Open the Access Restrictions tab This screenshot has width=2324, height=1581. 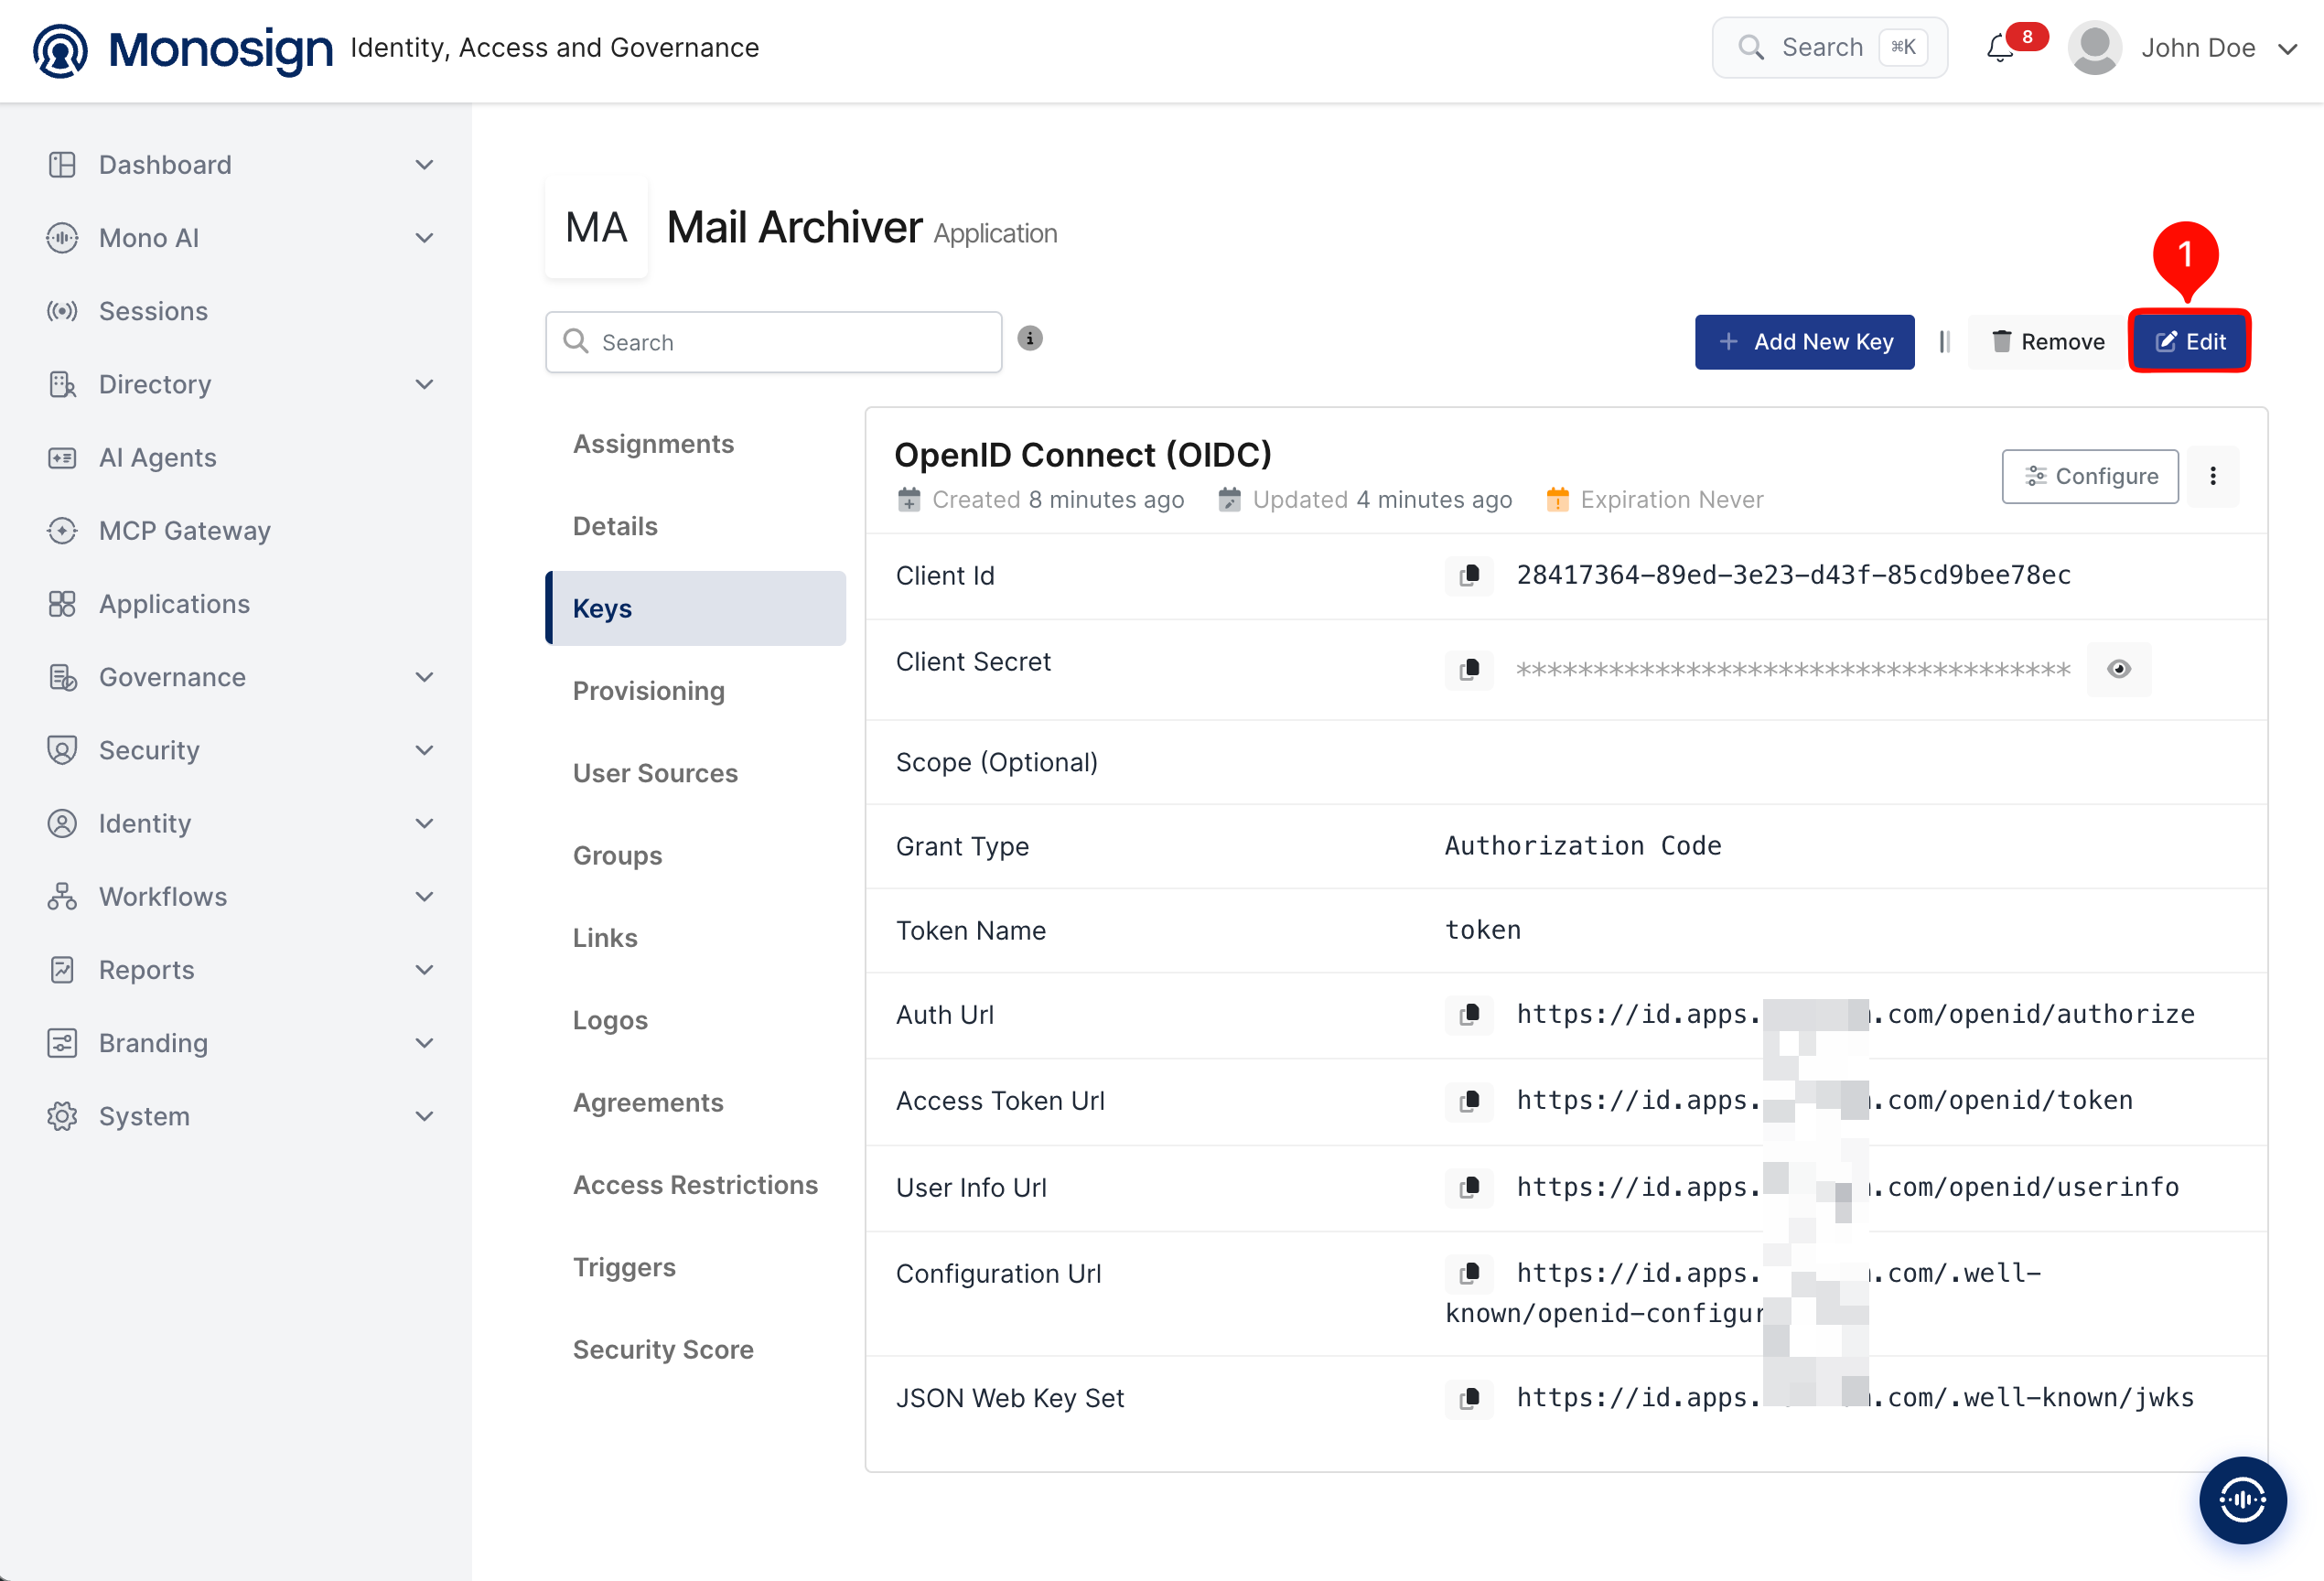click(695, 1185)
